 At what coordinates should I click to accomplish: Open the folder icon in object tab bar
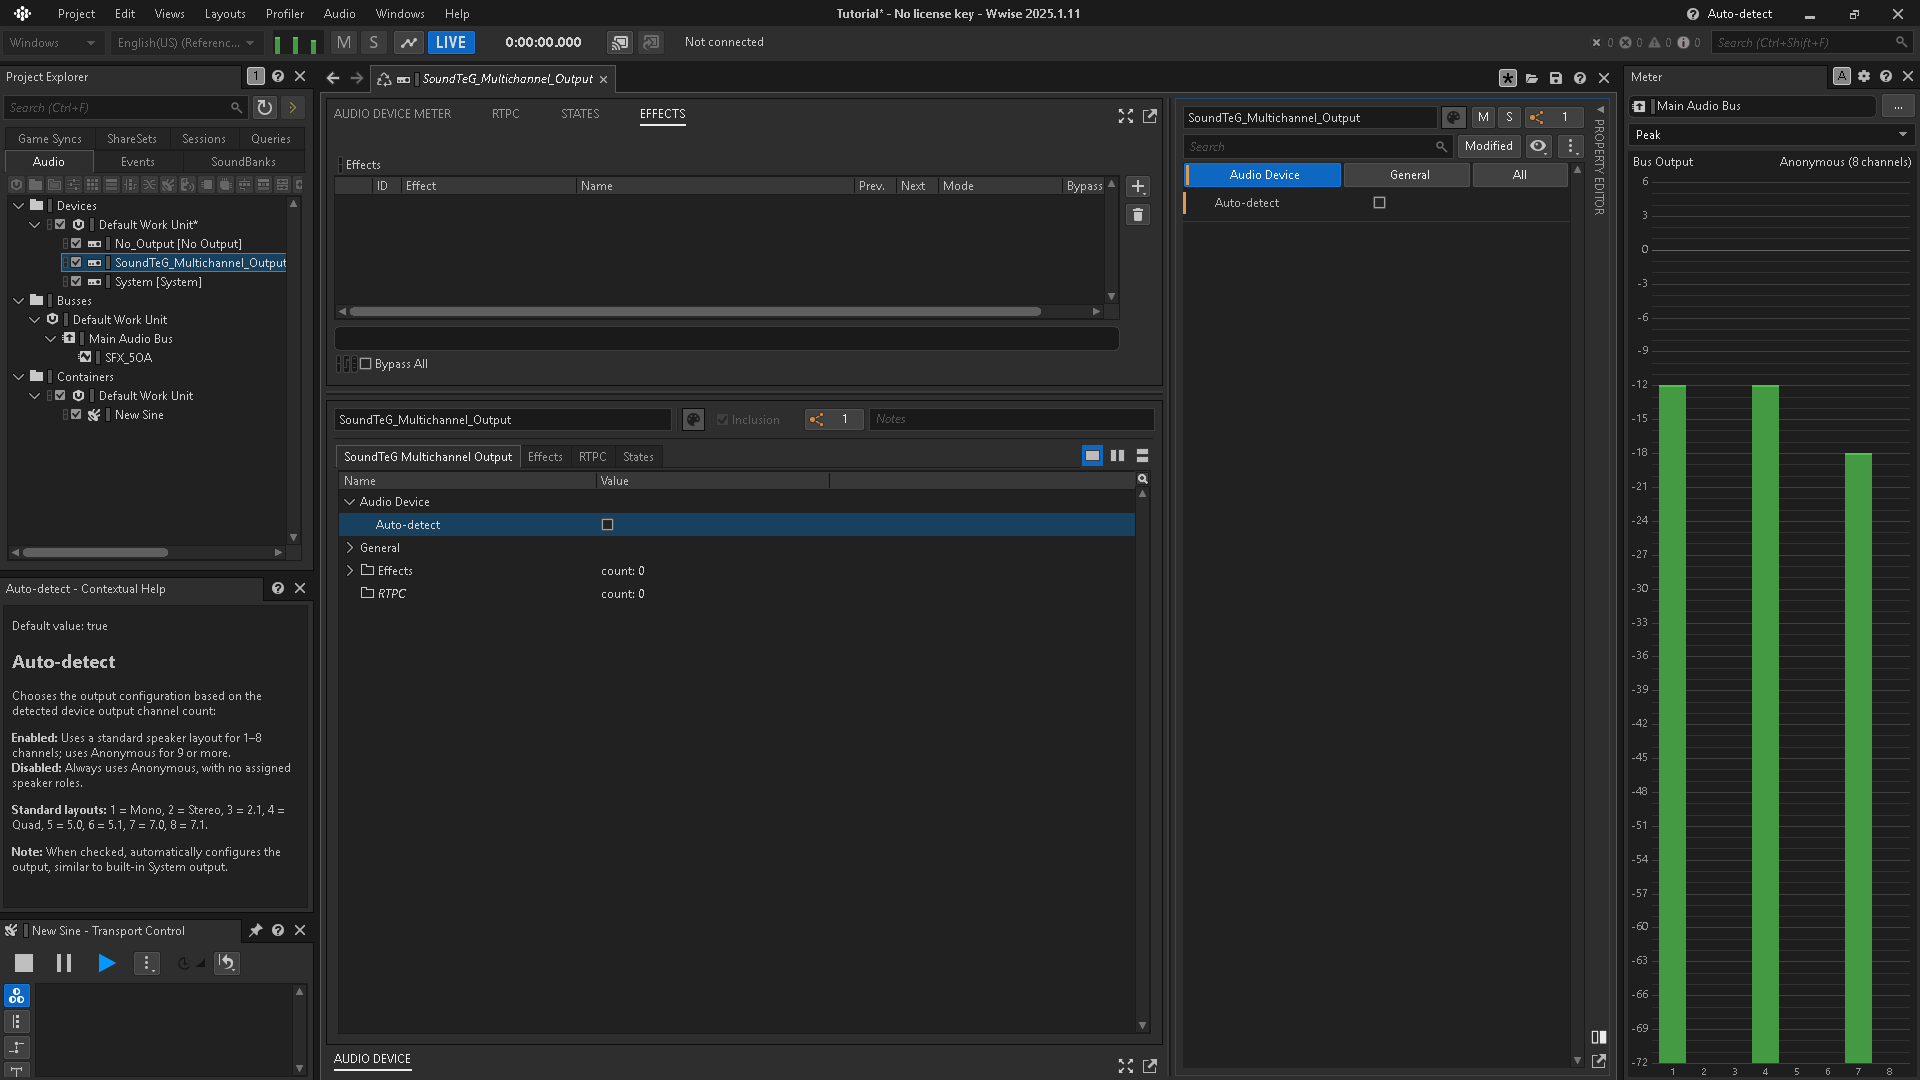[1532, 78]
